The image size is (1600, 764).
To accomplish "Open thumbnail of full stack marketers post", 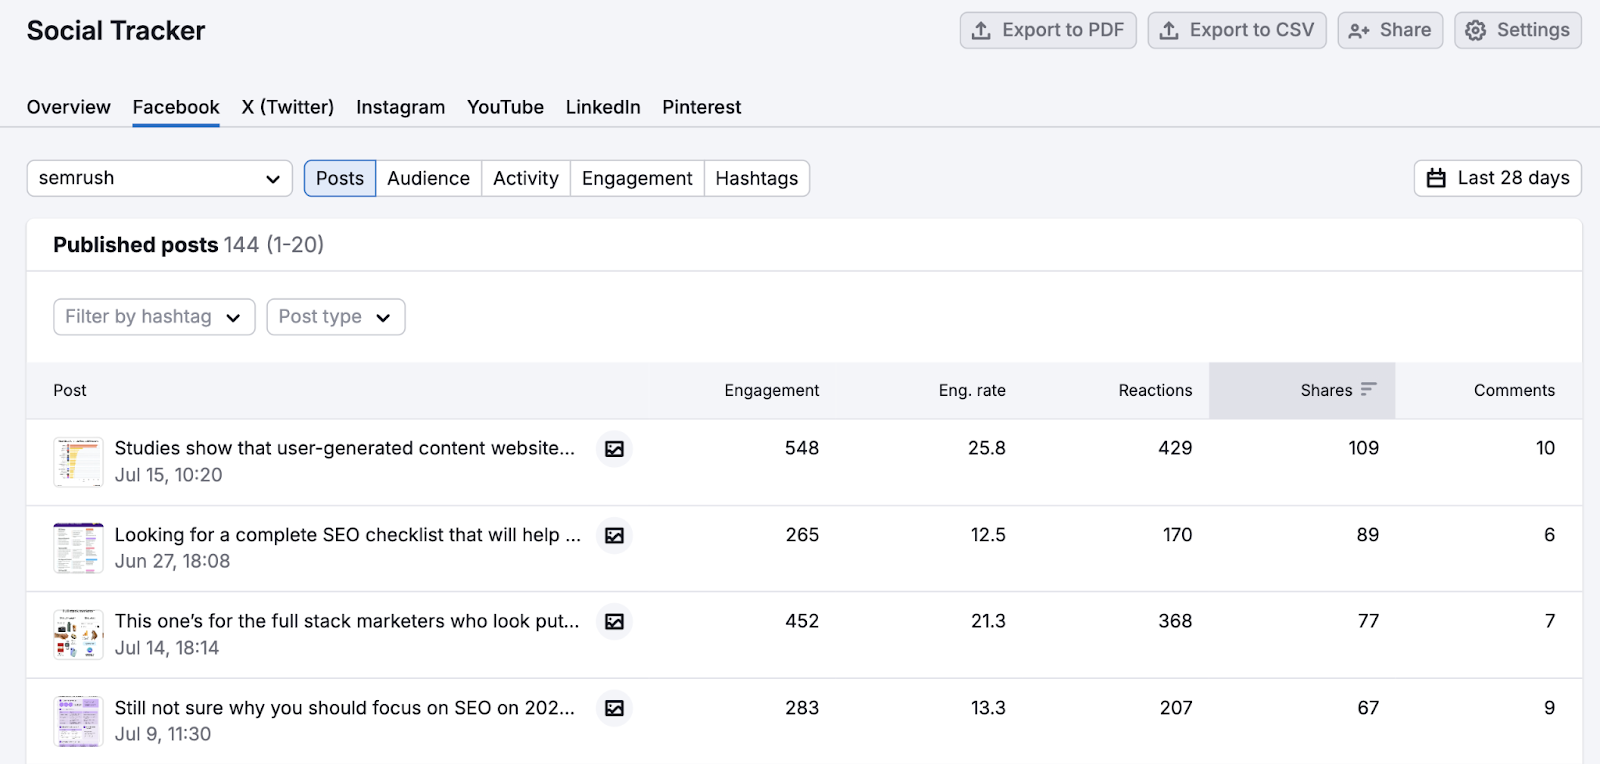I will (78, 635).
